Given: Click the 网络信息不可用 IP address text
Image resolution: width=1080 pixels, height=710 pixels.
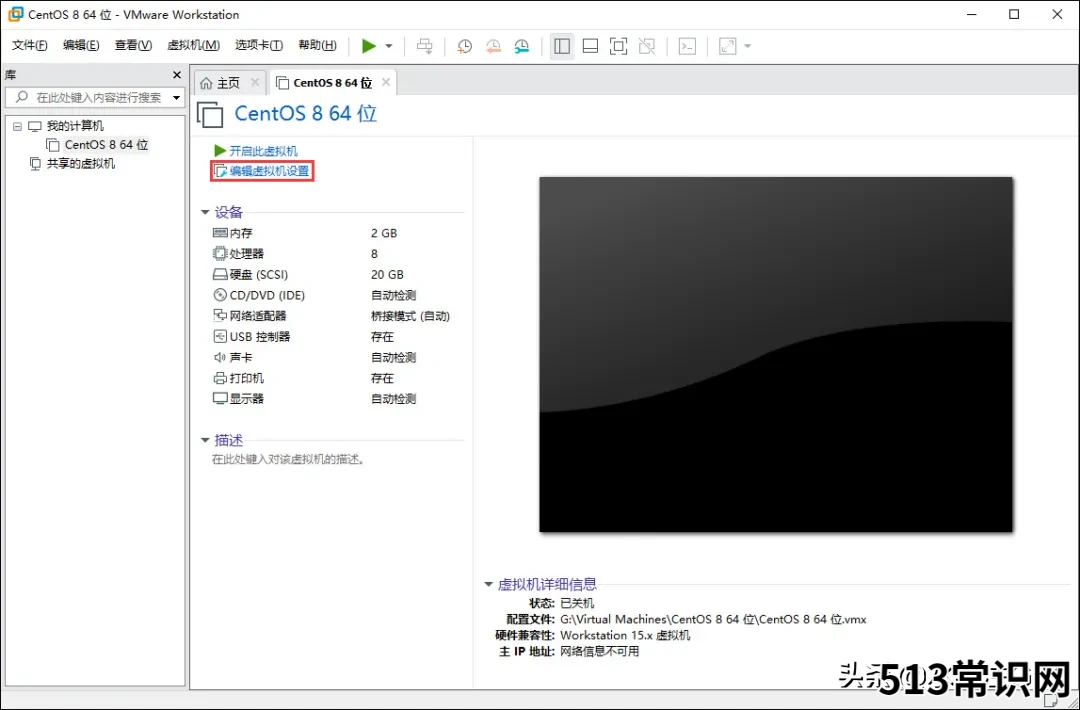Looking at the screenshot, I should [x=599, y=651].
